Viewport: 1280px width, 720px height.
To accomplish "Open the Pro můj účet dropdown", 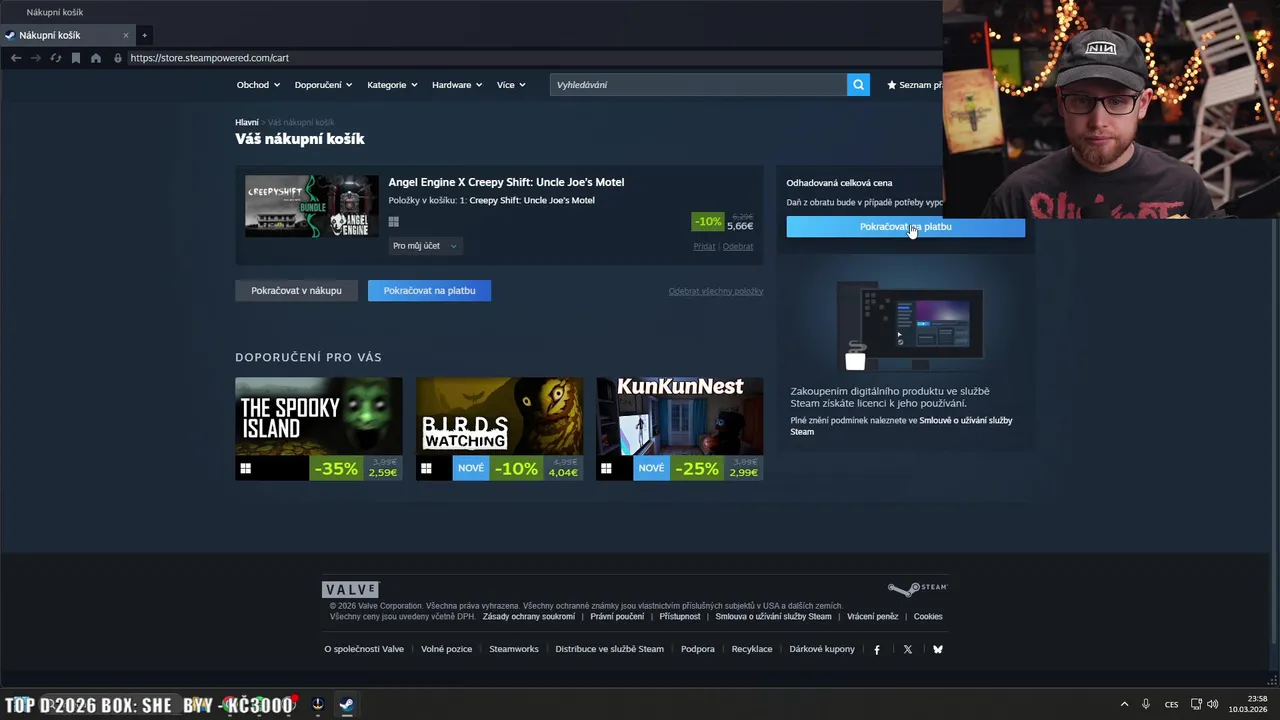I will click(x=425, y=246).
